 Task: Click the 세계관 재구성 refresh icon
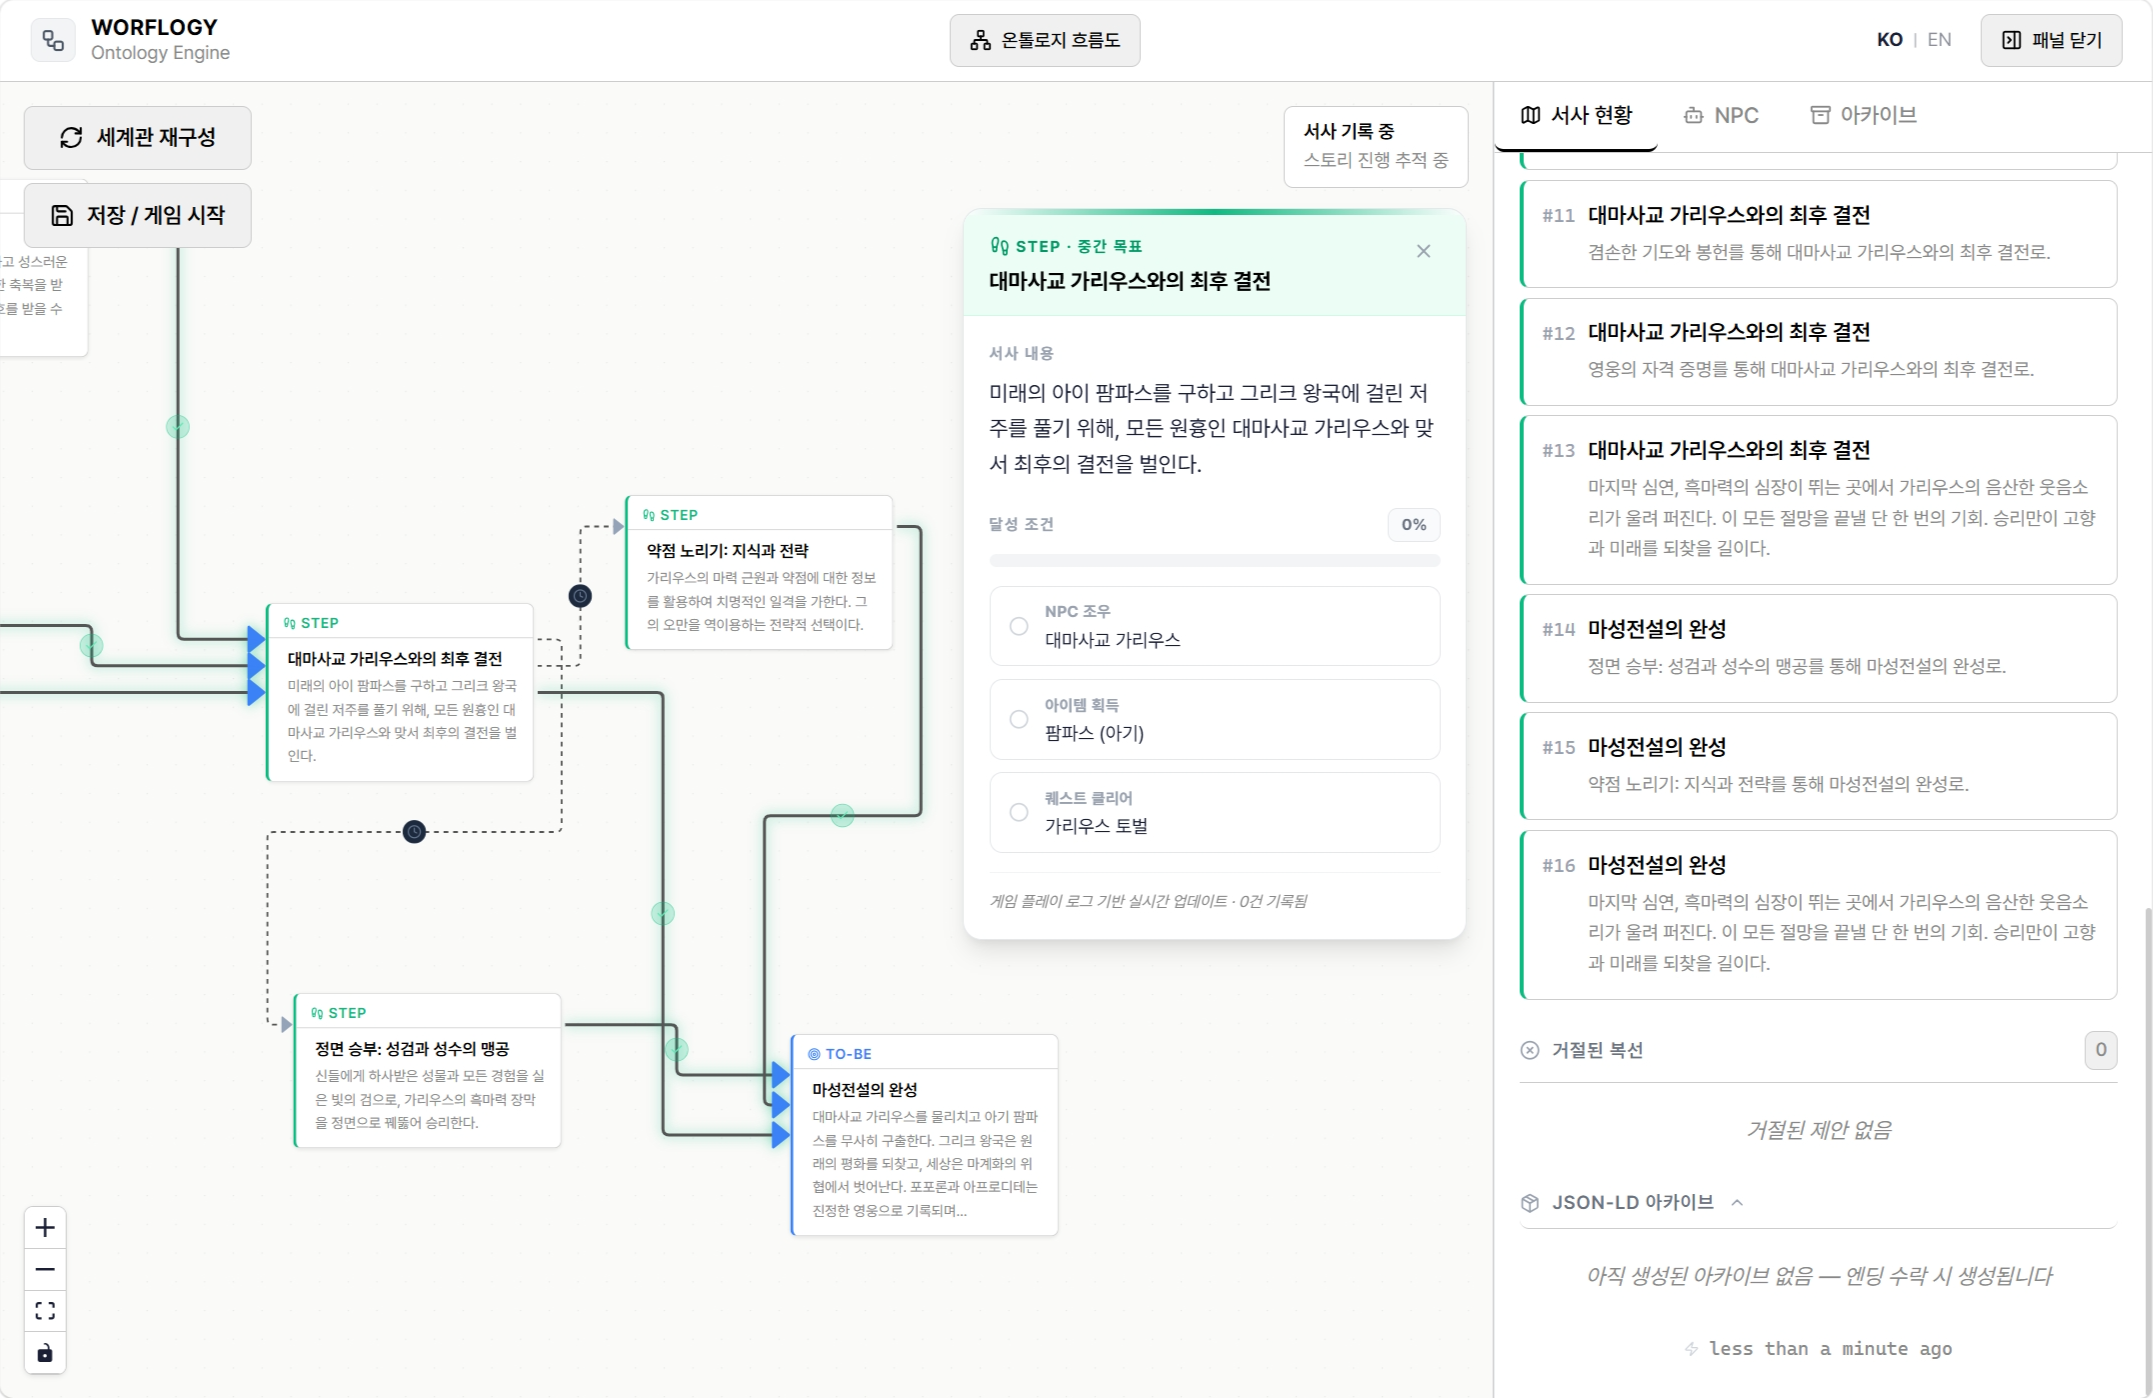coord(71,137)
